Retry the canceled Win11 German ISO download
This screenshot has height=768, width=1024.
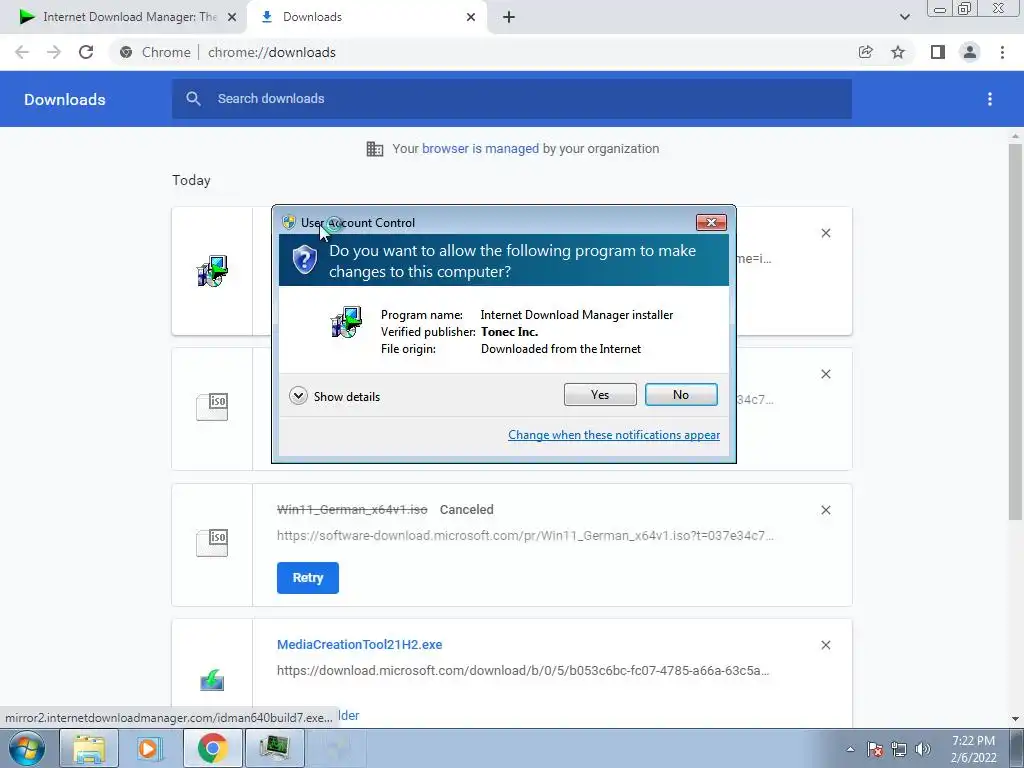click(308, 578)
